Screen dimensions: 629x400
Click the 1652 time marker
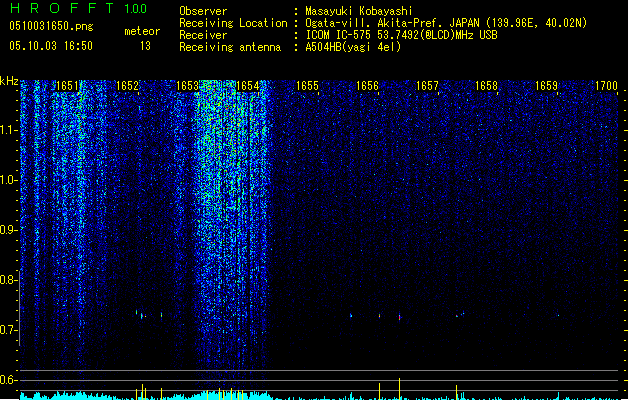[x=127, y=86]
